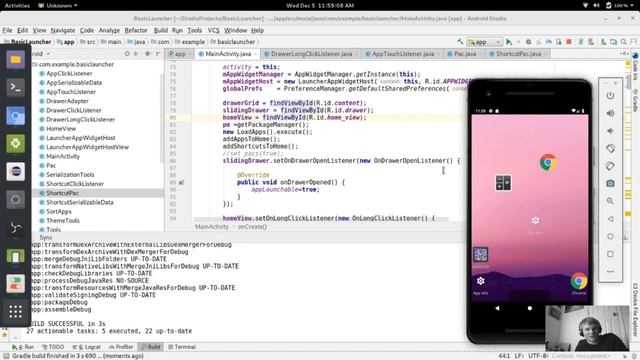
Task: Open the Terminal tool window tab
Action: [182, 347]
